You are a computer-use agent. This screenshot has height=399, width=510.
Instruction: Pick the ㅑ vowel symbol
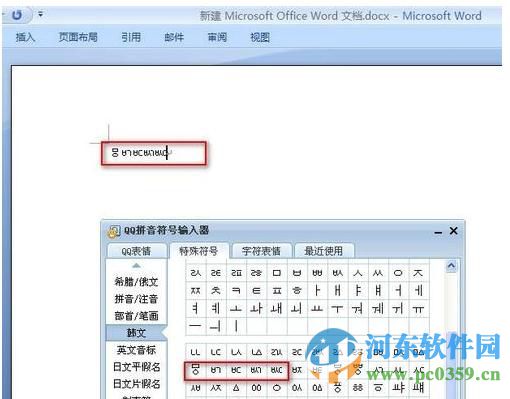point(358,291)
